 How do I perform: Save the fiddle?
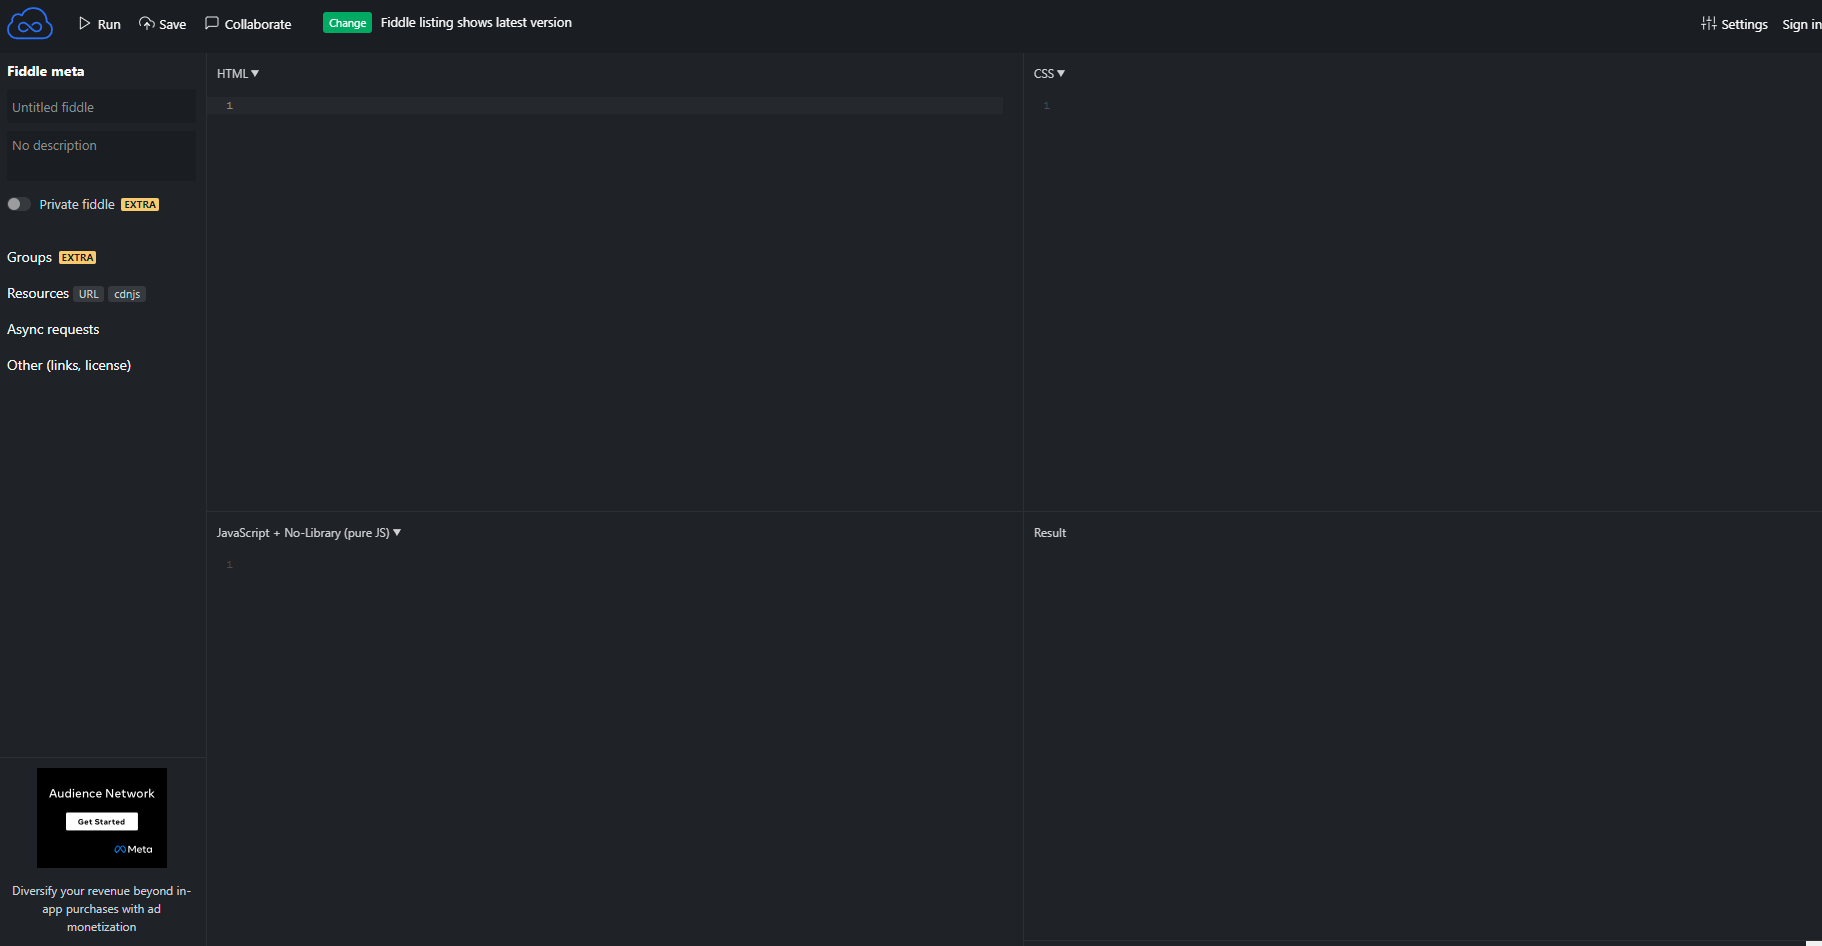click(163, 24)
